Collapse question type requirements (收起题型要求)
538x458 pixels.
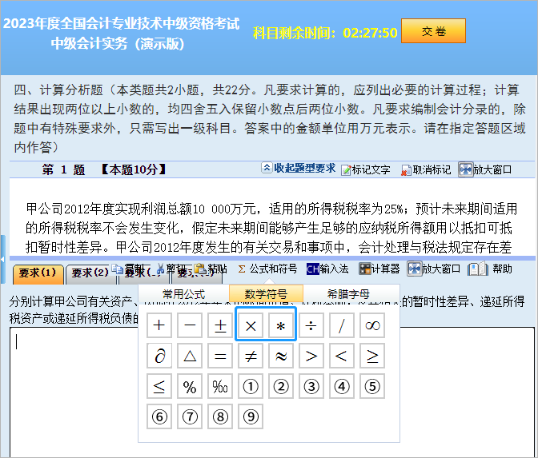[299, 168]
